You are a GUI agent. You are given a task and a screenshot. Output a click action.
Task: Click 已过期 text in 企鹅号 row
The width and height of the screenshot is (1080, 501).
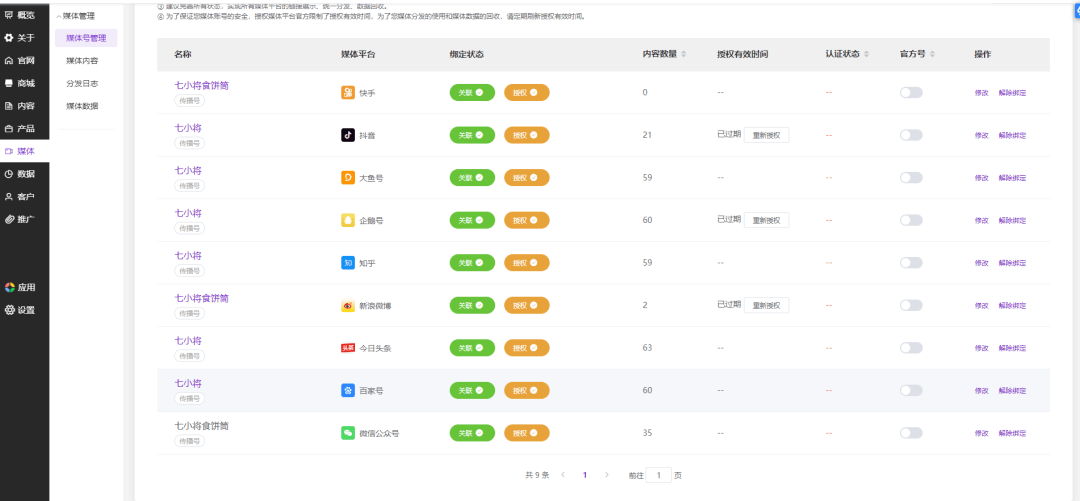click(729, 219)
